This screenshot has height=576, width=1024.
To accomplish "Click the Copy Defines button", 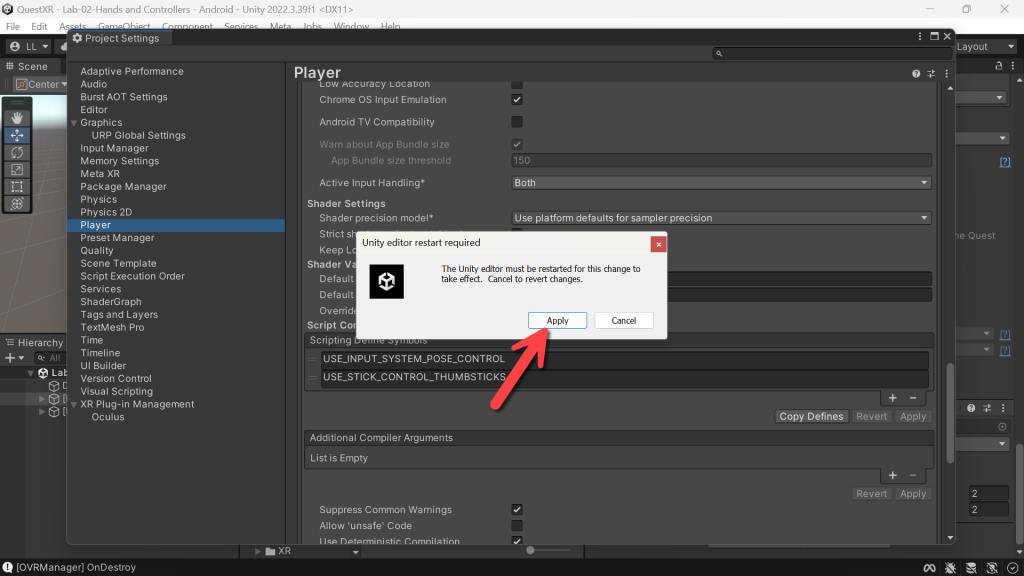I will 811,417.
